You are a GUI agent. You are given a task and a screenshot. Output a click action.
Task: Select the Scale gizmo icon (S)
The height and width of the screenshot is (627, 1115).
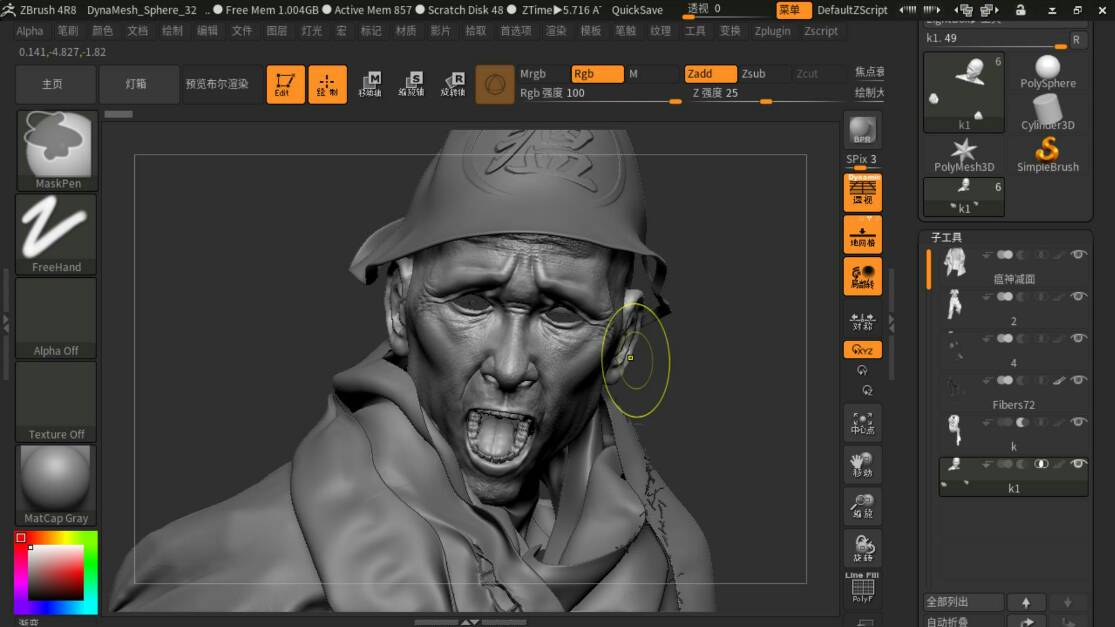[411, 84]
